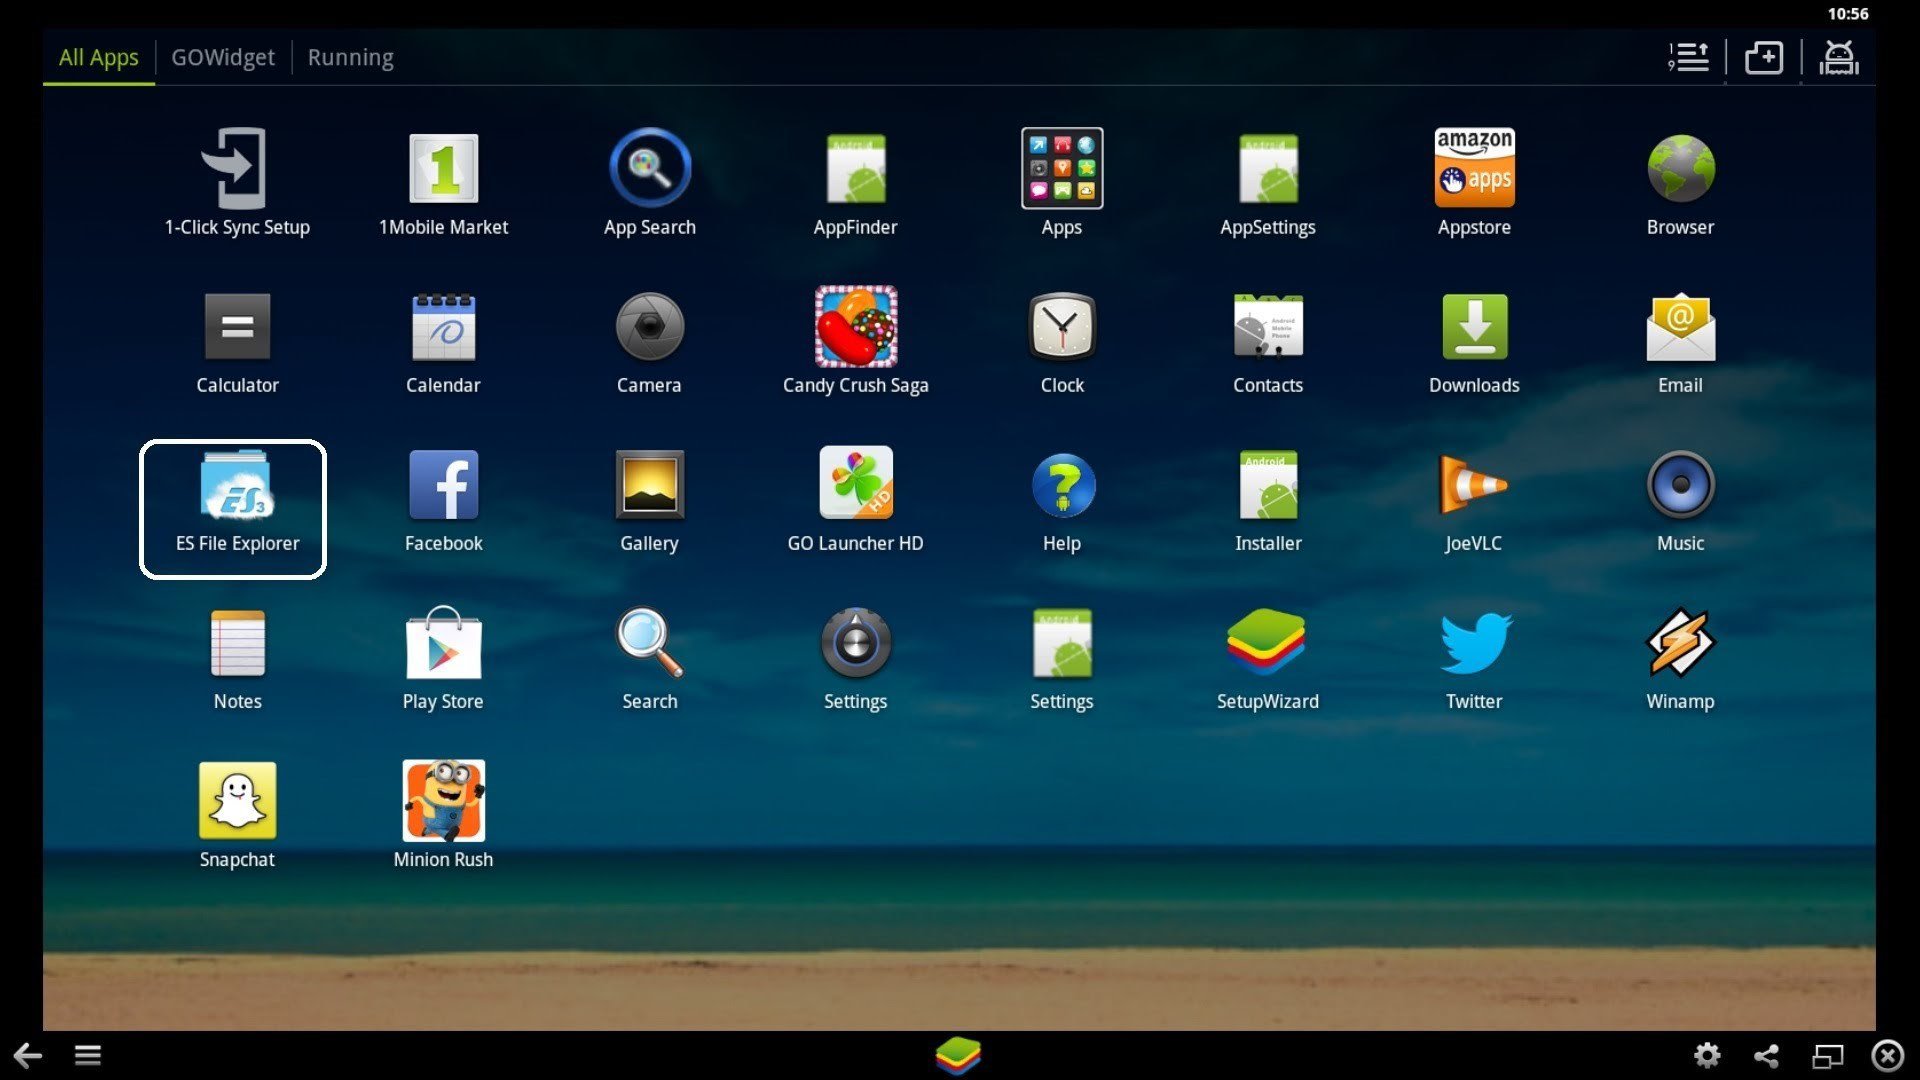The image size is (1920, 1080).
Task: Click the back navigation arrow
Action: [29, 1055]
